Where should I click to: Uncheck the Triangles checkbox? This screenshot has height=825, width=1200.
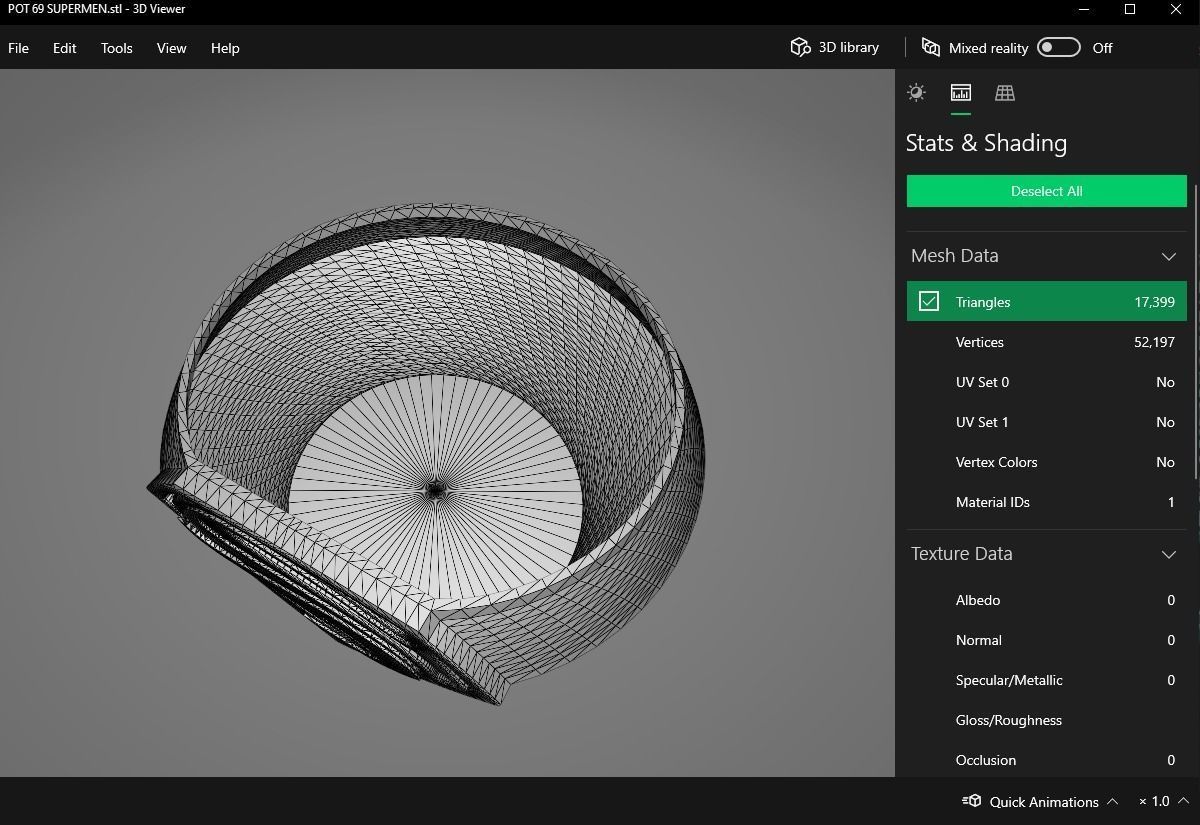click(929, 301)
